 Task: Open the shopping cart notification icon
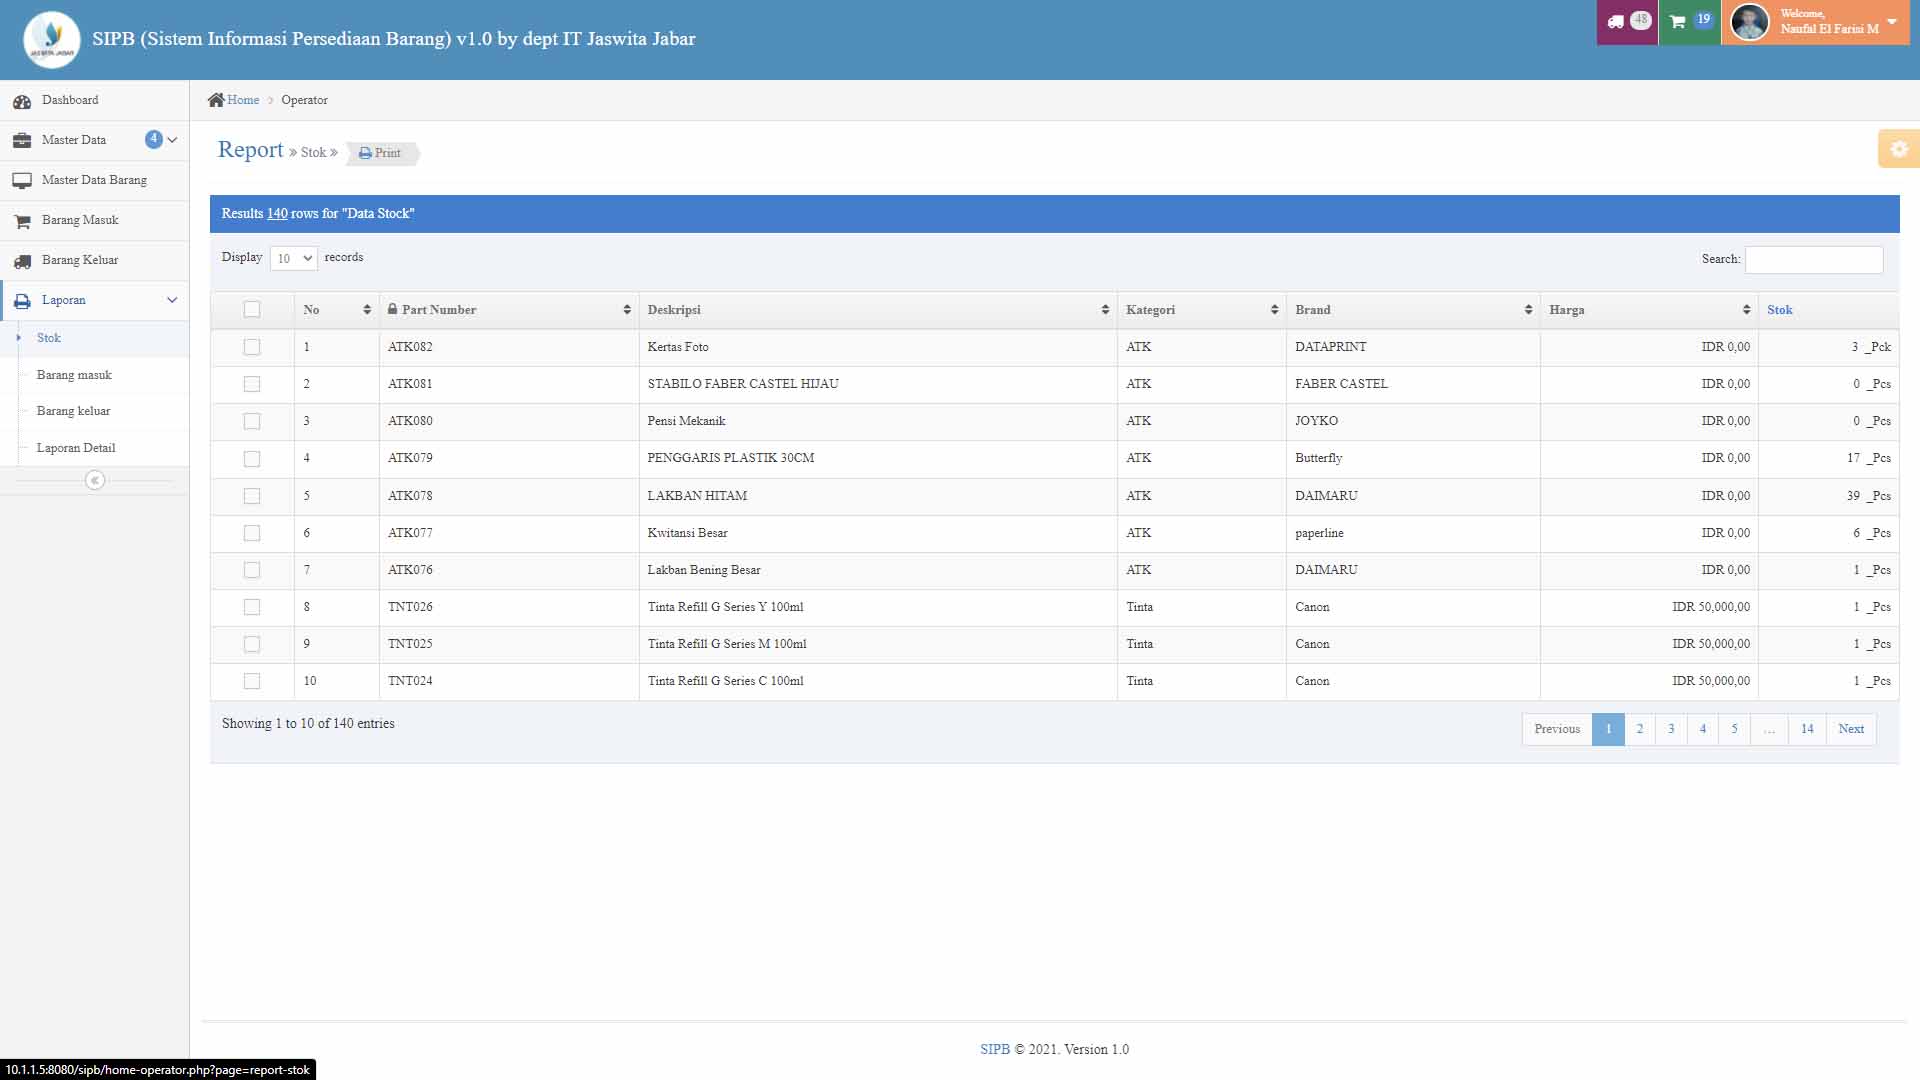tap(1678, 22)
